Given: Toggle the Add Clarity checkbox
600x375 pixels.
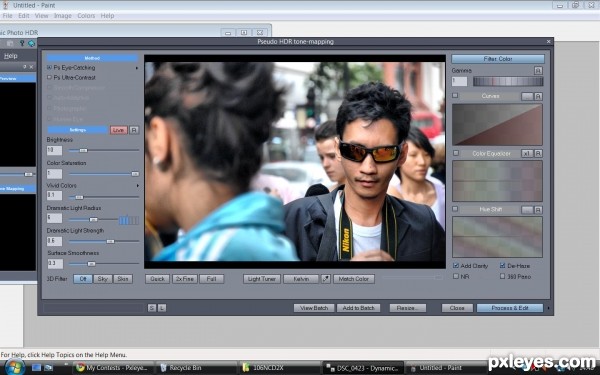Looking at the screenshot, I should [x=456, y=265].
